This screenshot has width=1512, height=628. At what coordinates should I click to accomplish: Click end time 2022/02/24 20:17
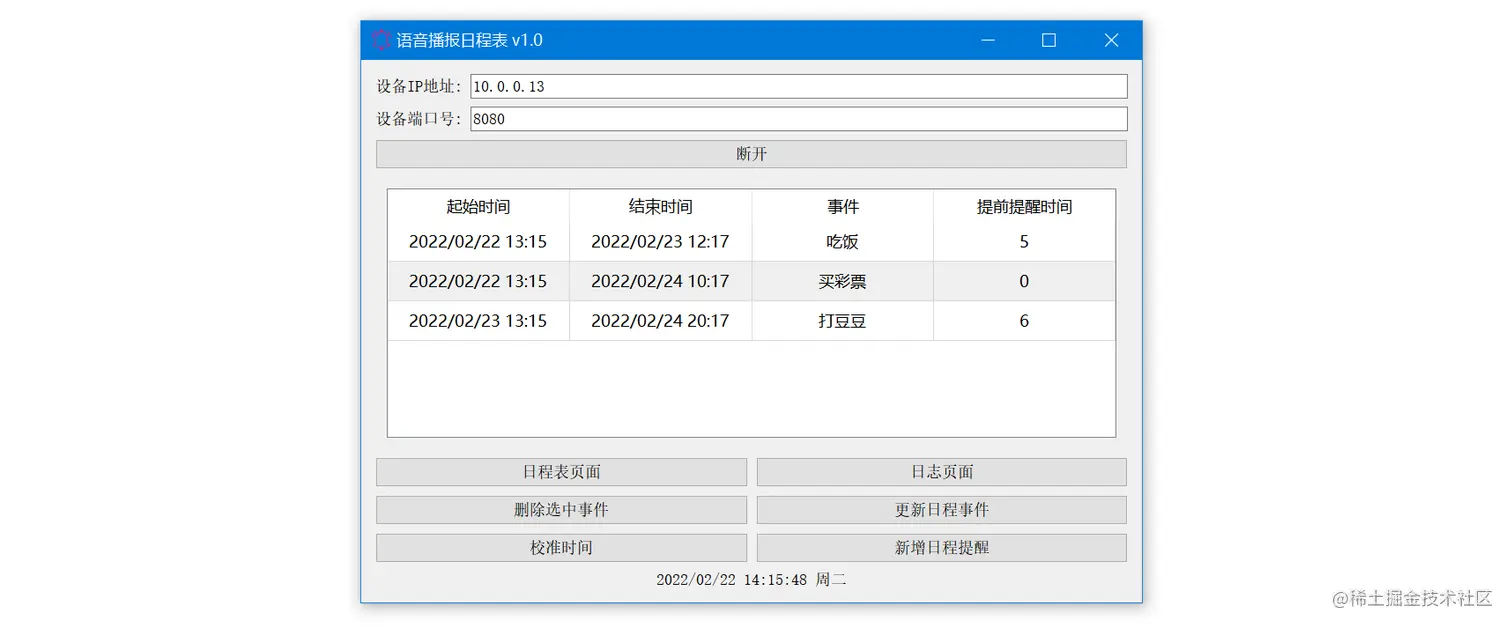click(660, 321)
